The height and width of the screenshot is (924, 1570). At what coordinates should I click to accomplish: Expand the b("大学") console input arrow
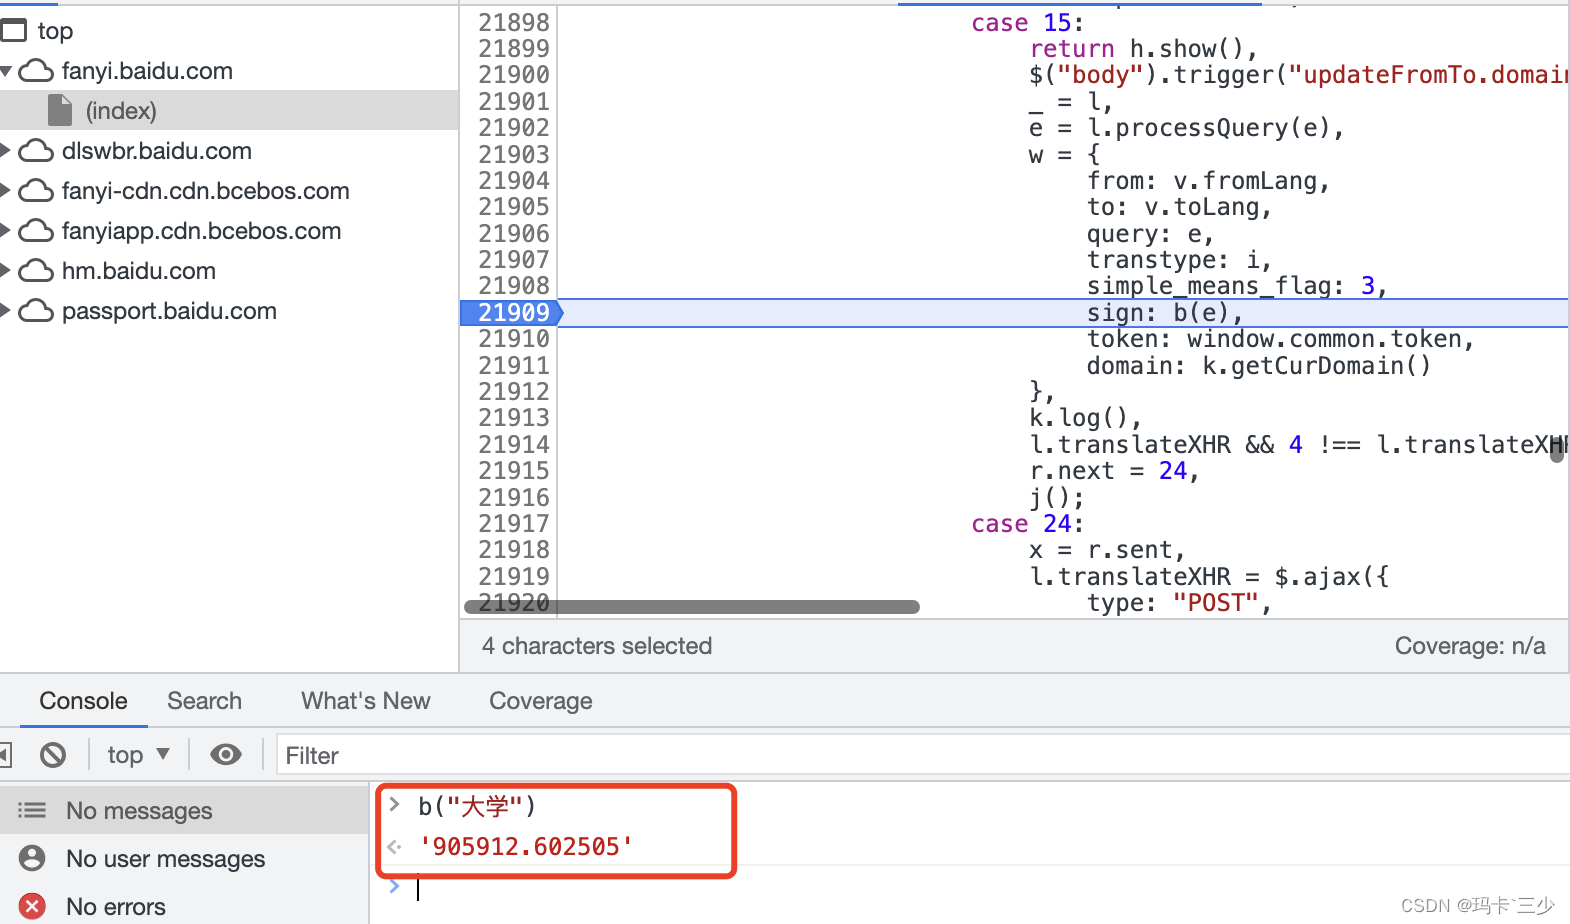pos(394,805)
